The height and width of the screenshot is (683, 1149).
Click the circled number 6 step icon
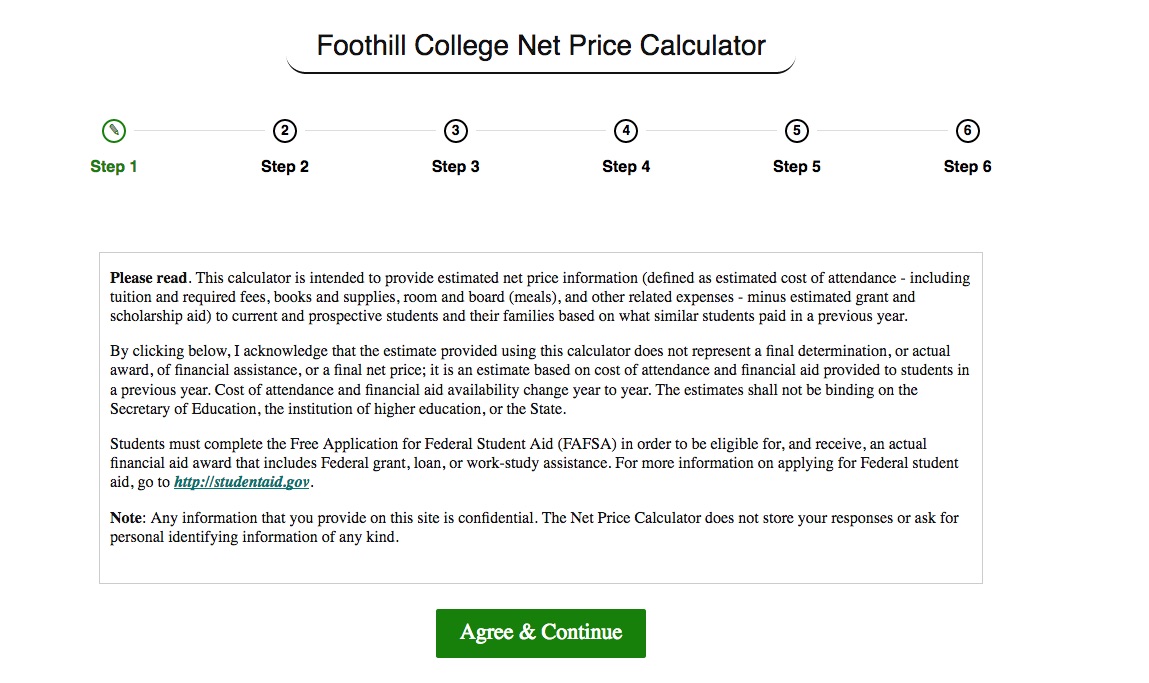[967, 131]
